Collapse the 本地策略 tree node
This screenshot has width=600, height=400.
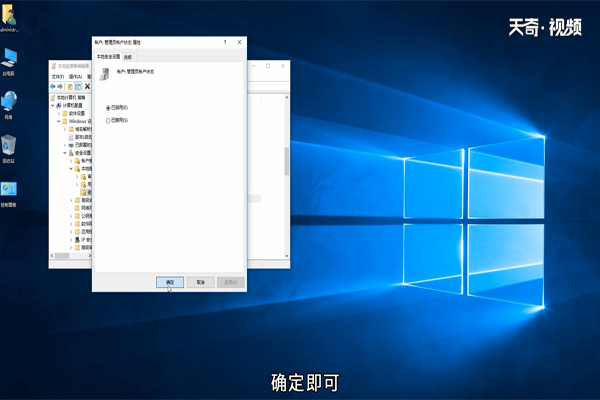71,168
